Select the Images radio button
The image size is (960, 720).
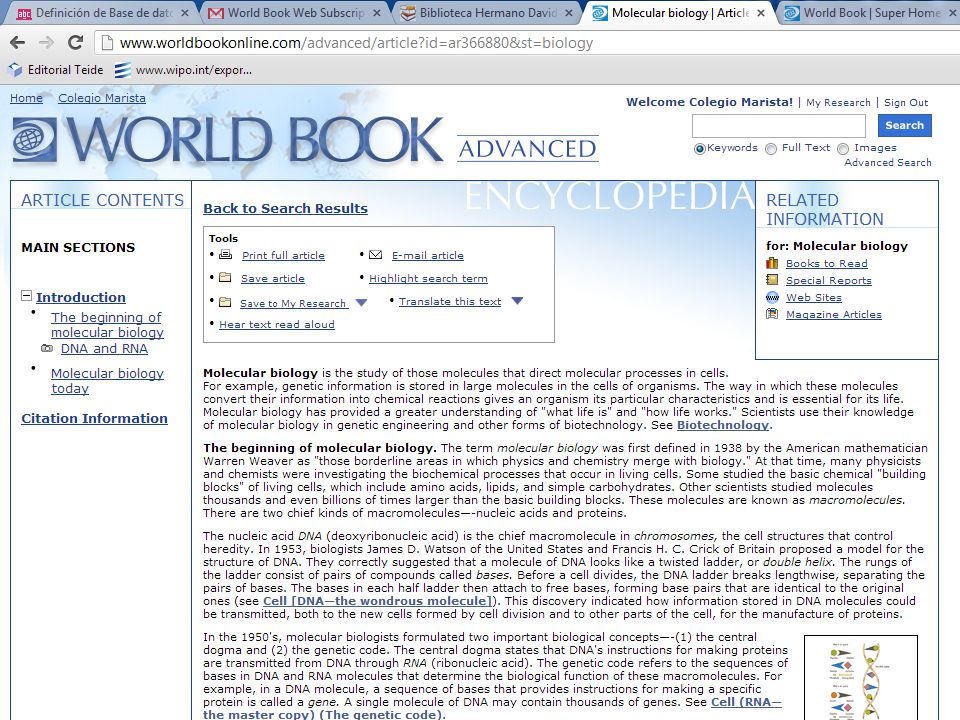click(x=843, y=149)
